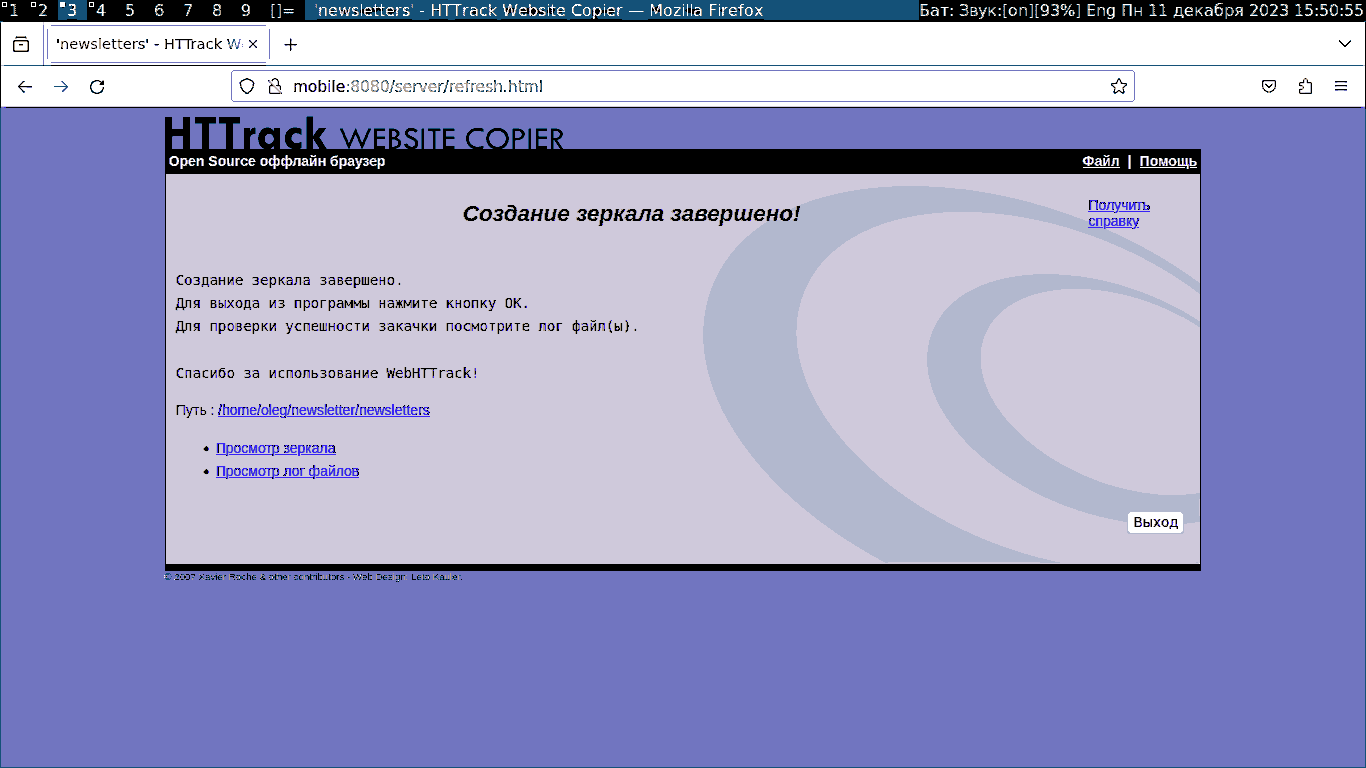The width and height of the screenshot is (1366, 768).
Task: Save page to Pocket
Action: coord(1268,87)
